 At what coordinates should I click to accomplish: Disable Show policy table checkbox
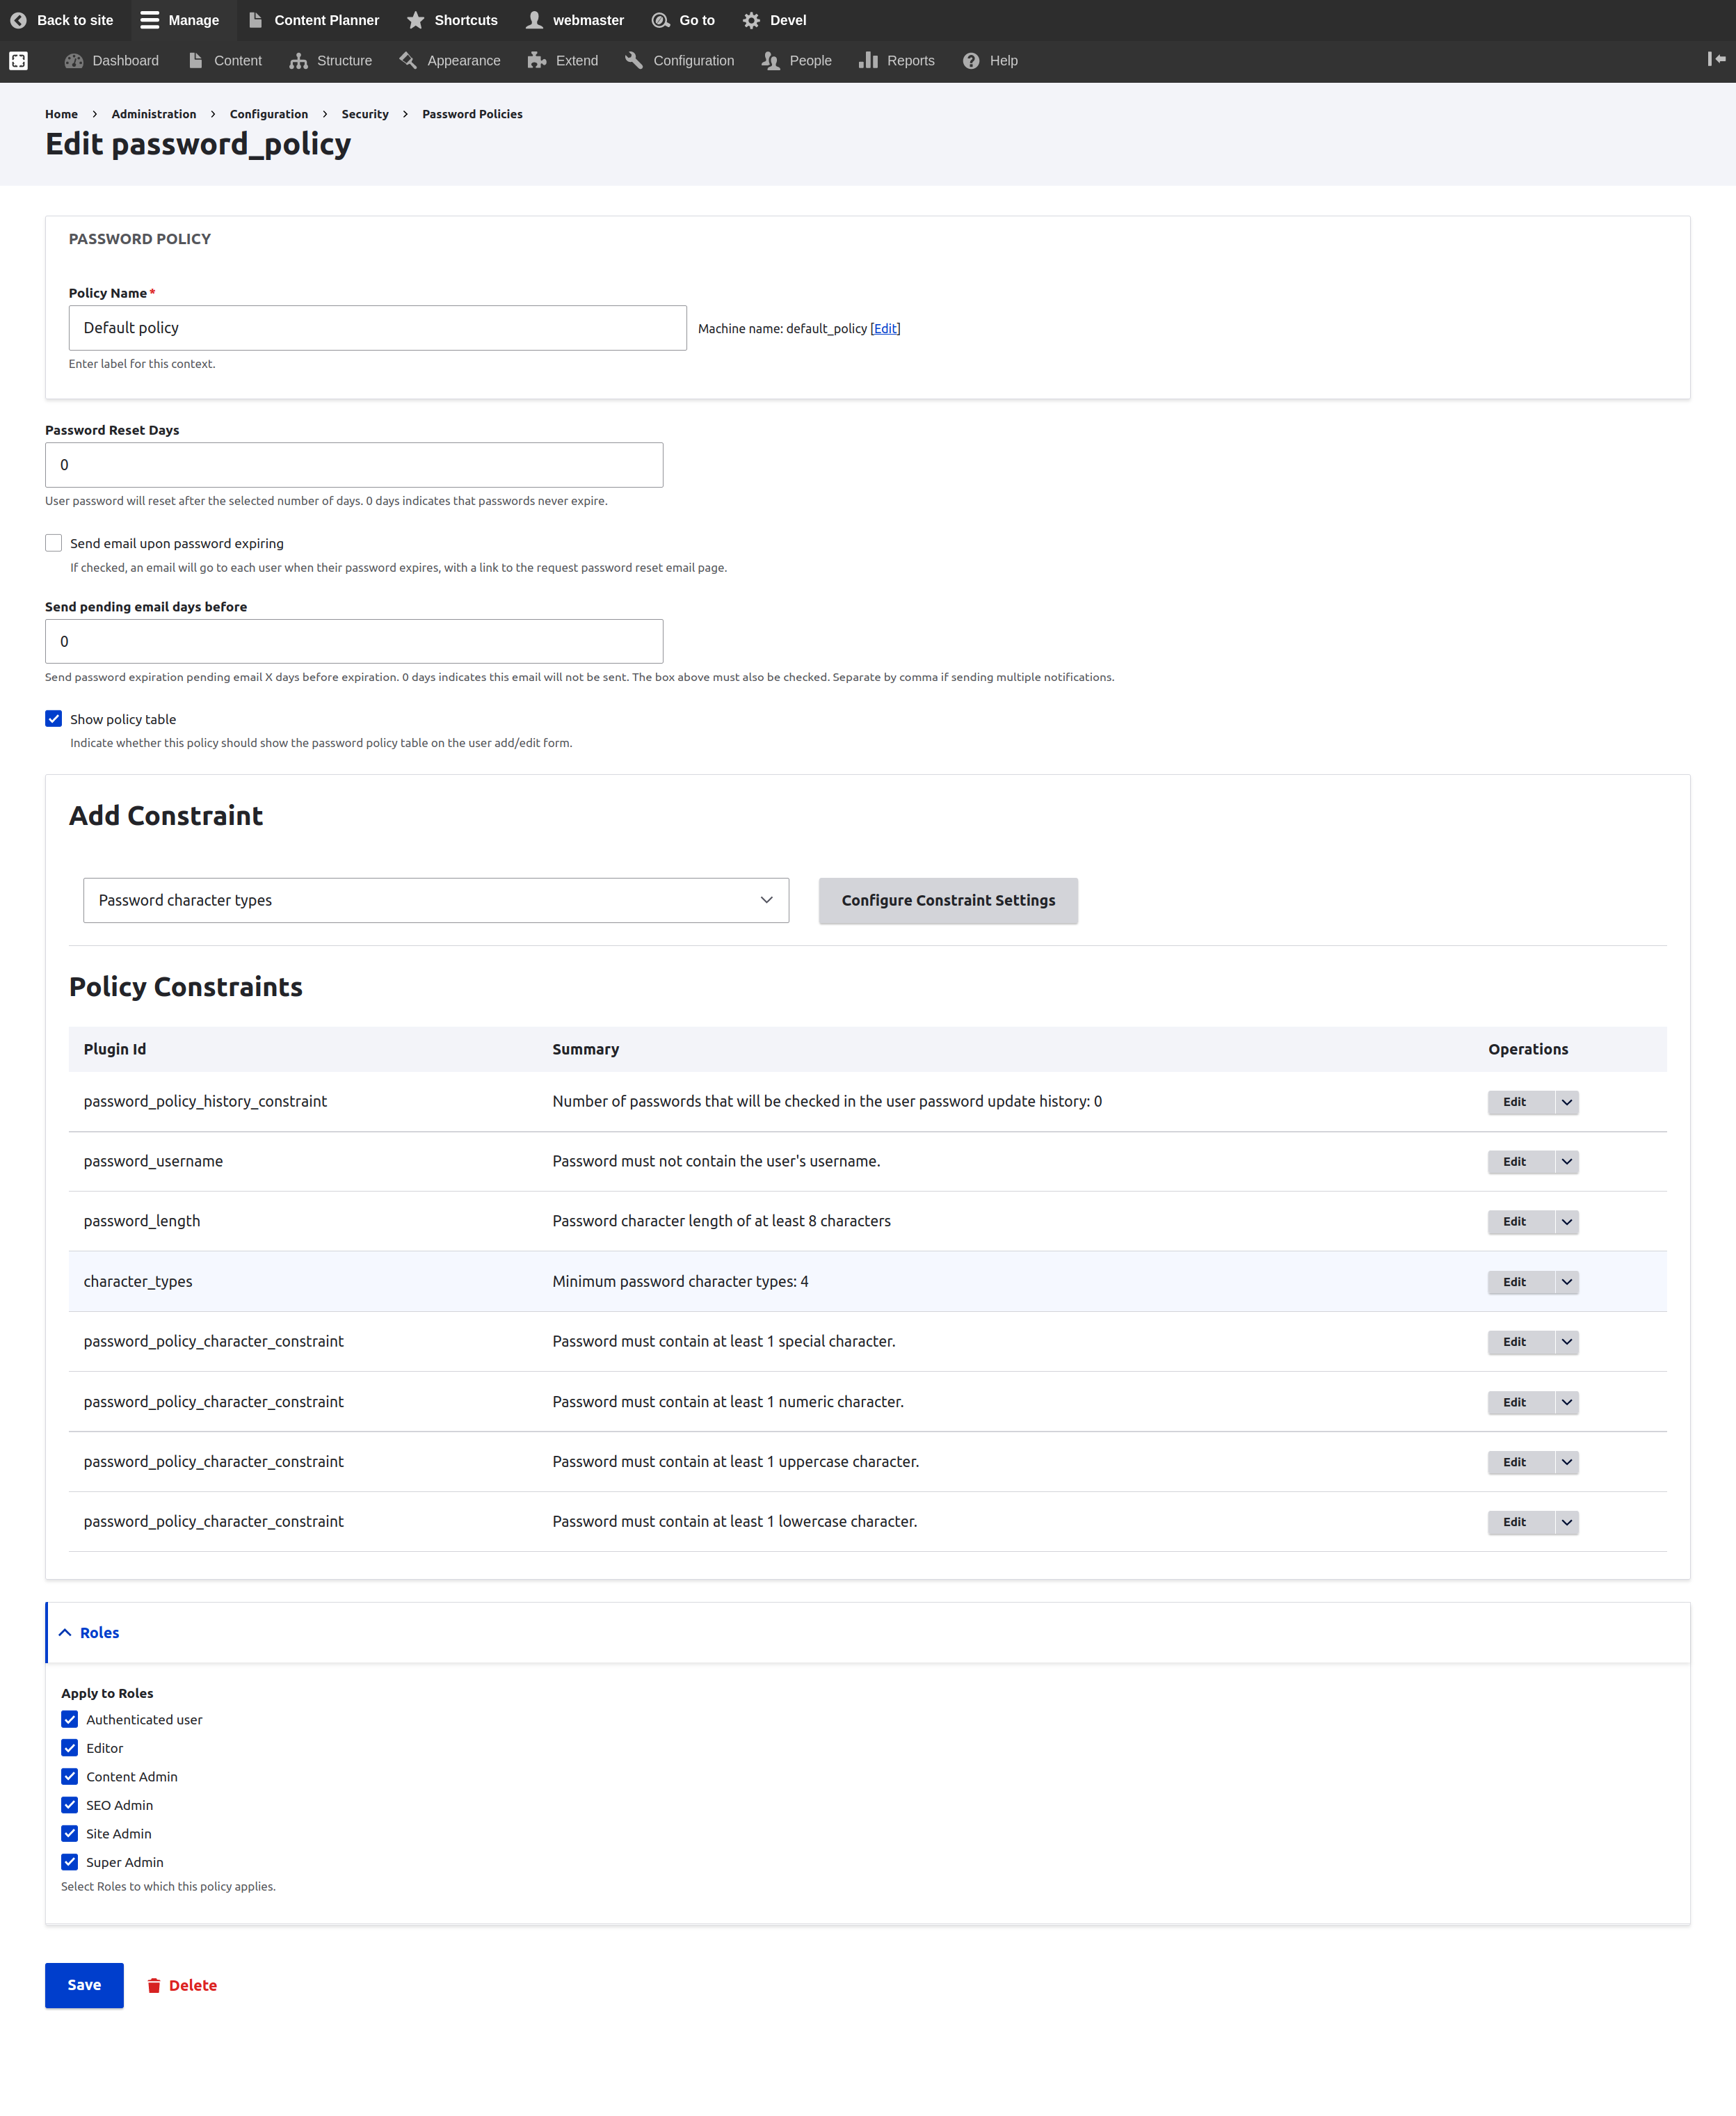(54, 719)
